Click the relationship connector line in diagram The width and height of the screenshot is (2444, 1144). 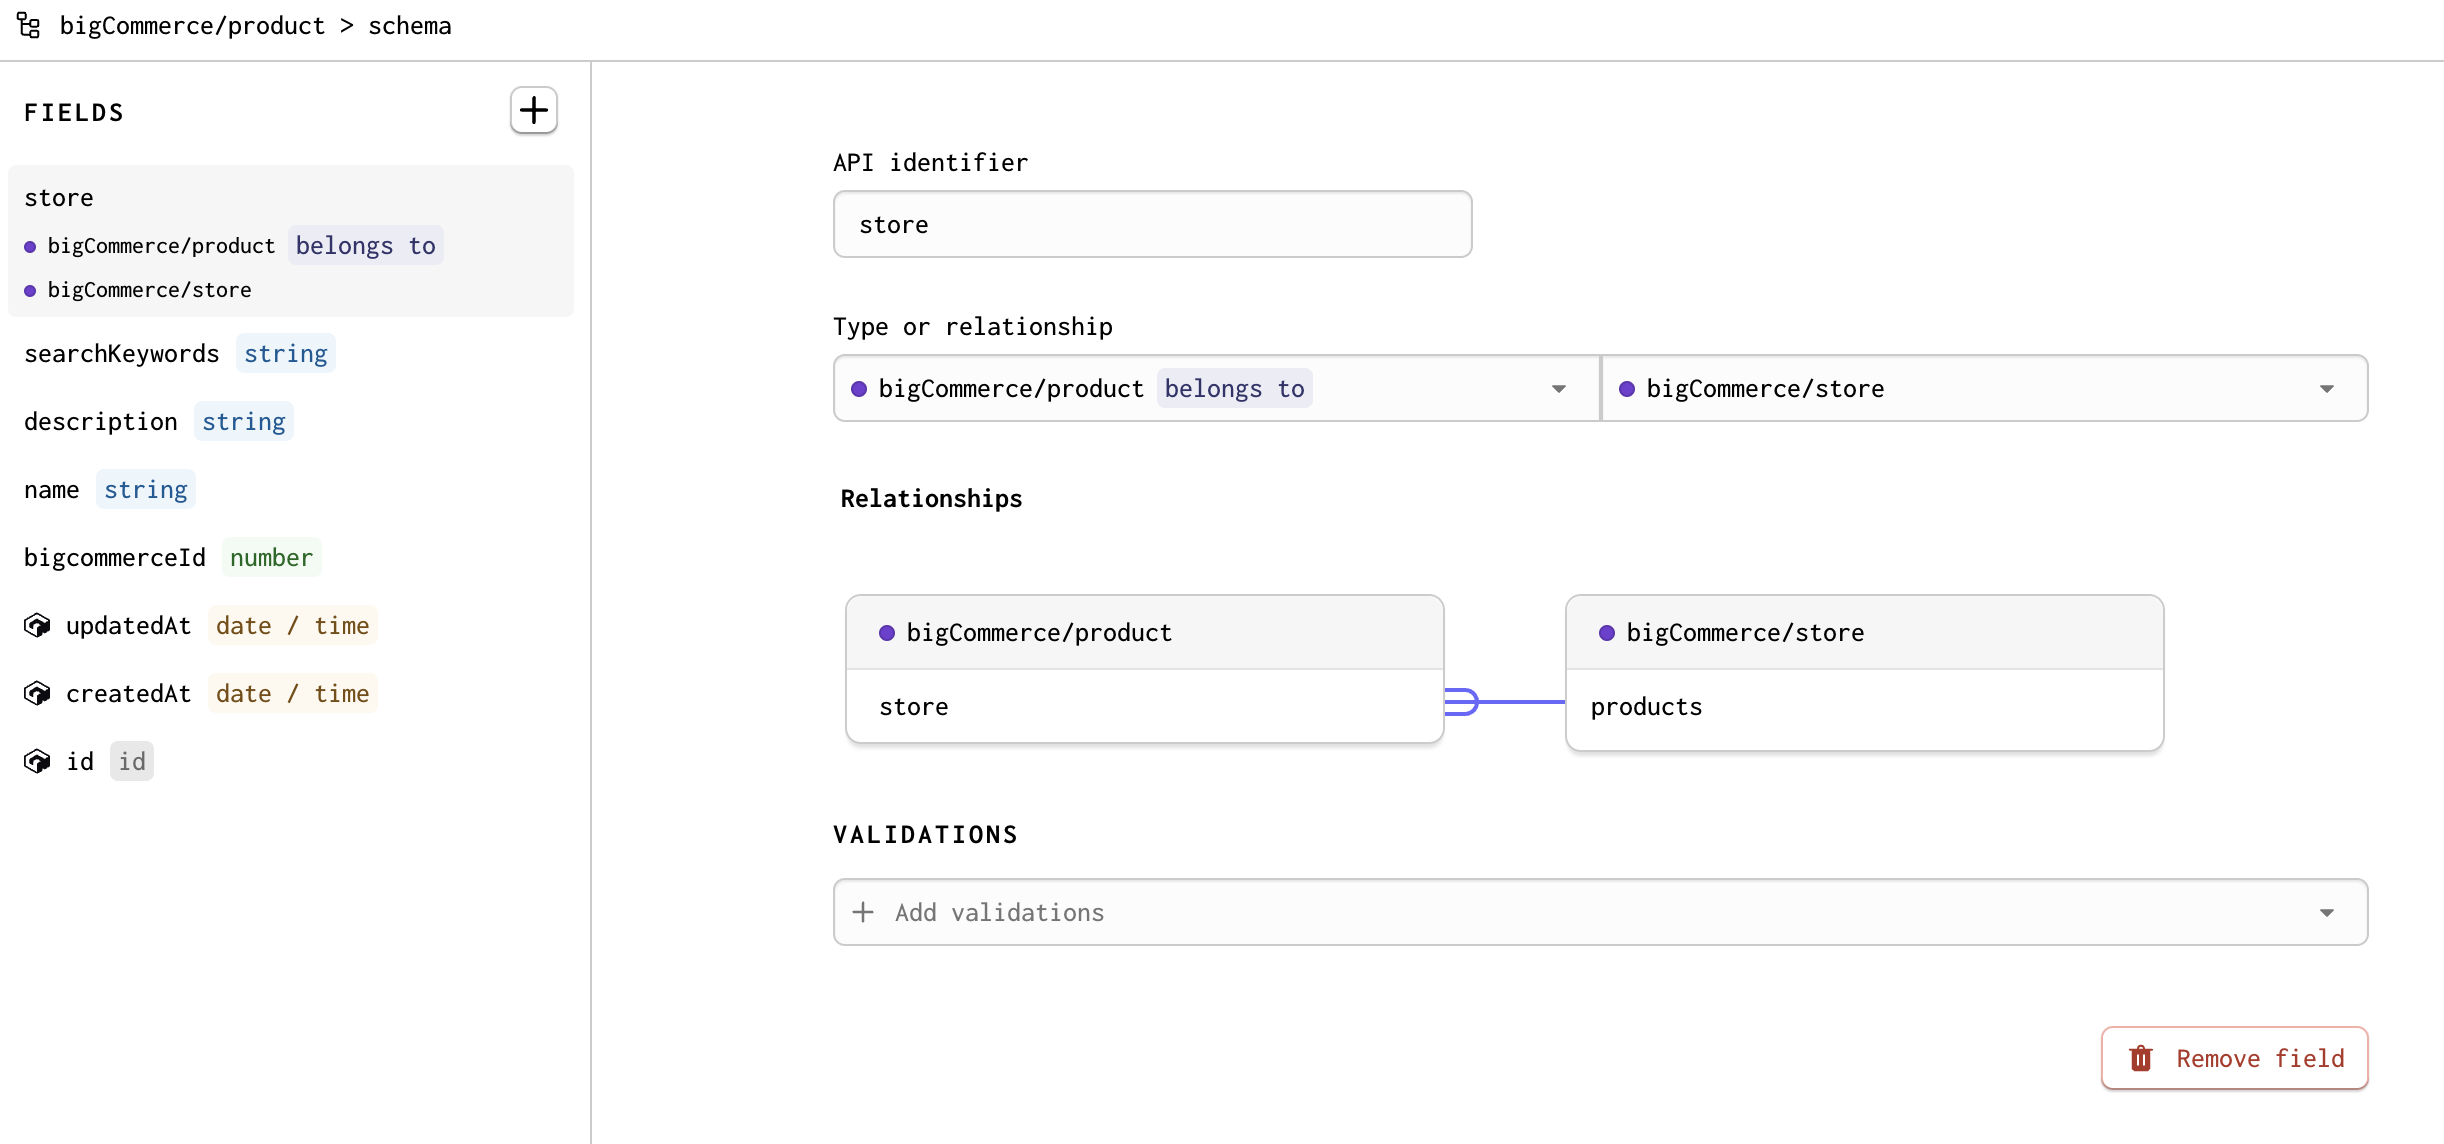coord(1505,702)
